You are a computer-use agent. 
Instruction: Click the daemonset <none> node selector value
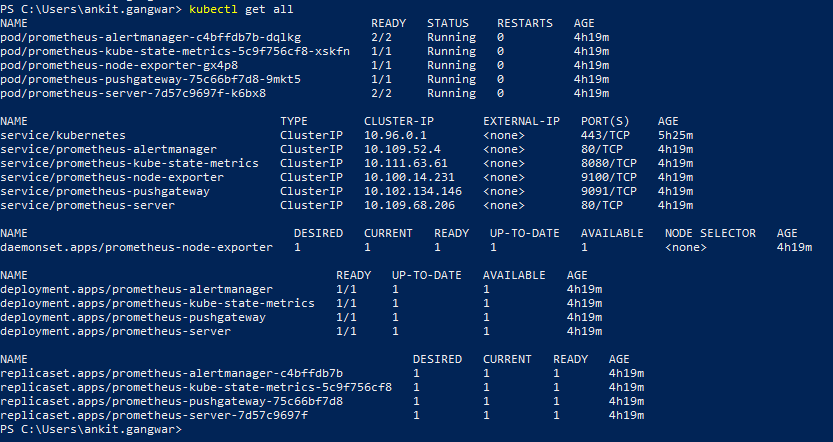tap(686, 247)
